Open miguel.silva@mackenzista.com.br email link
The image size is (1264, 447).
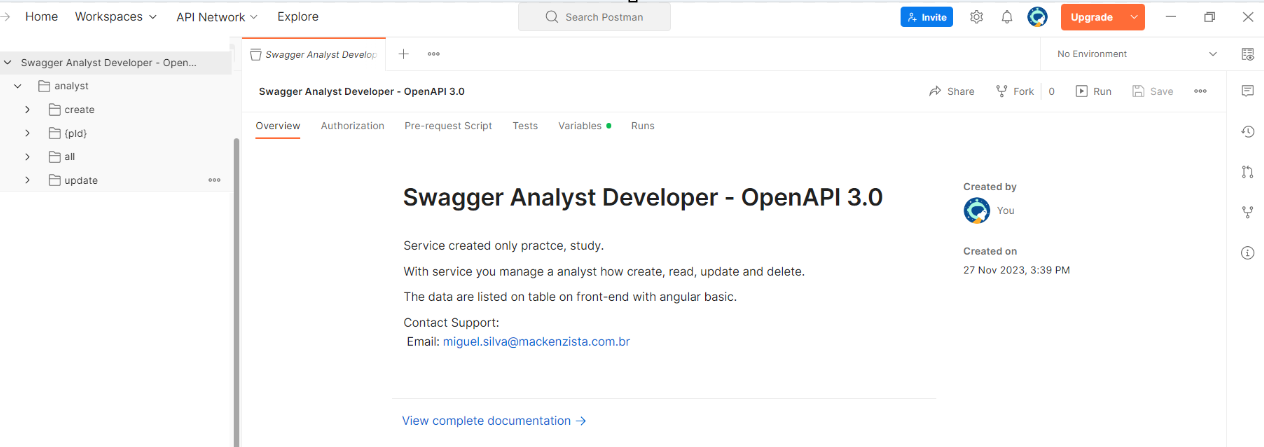coord(536,342)
